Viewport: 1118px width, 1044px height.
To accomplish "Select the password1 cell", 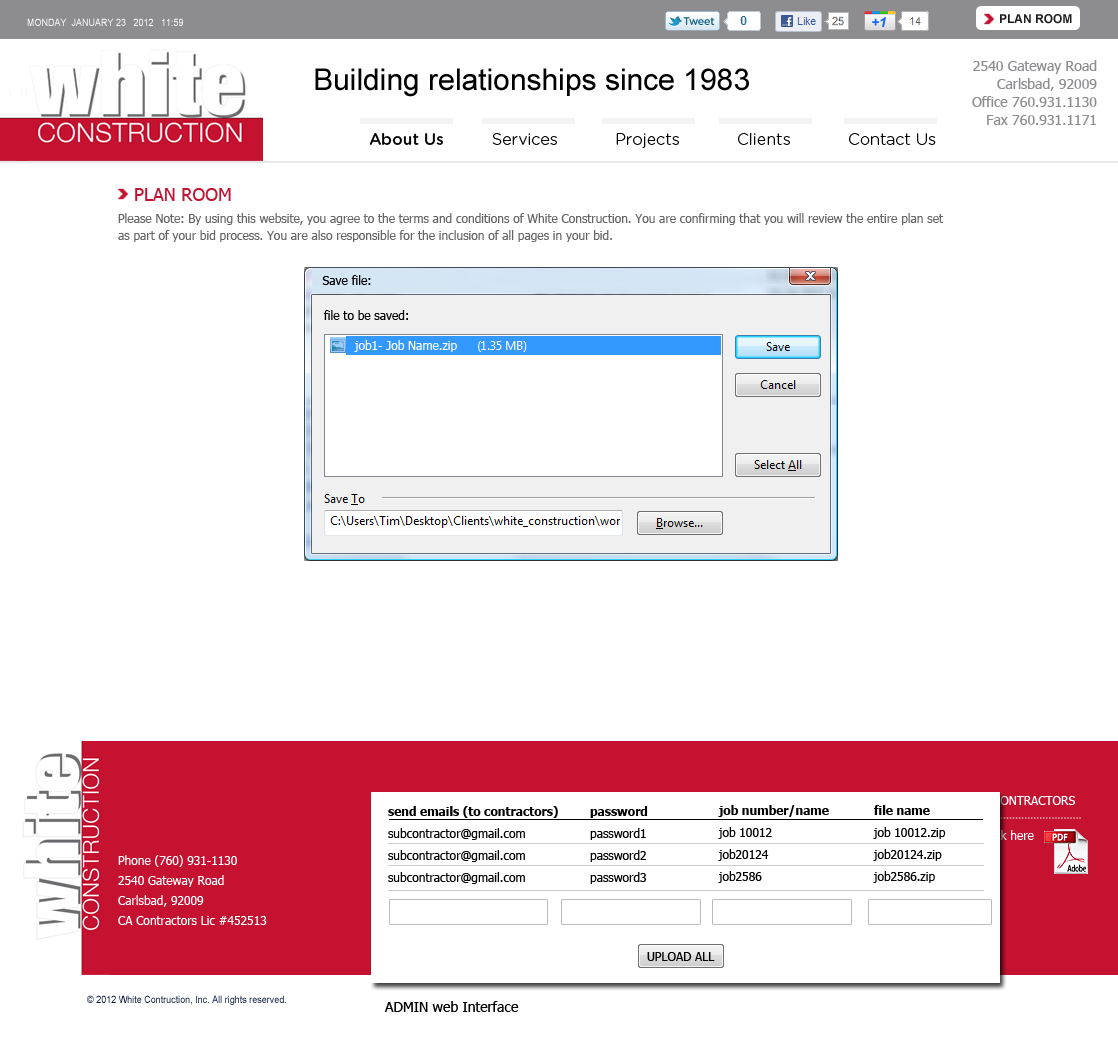I will pyautogui.click(x=617, y=834).
